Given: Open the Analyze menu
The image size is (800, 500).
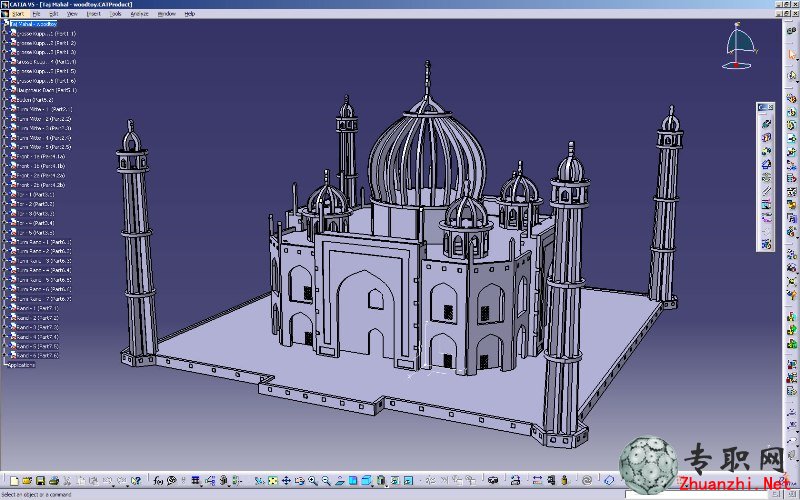Looking at the screenshot, I should pyautogui.click(x=139, y=14).
